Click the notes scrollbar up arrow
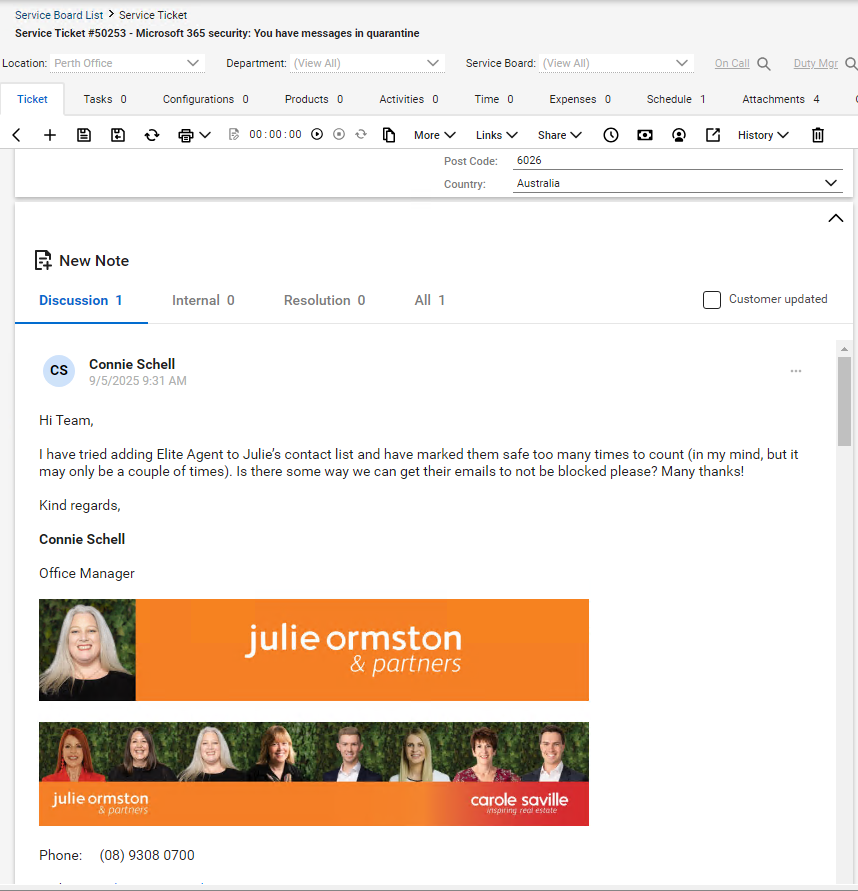The height and width of the screenshot is (891, 858). coord(844,349)
